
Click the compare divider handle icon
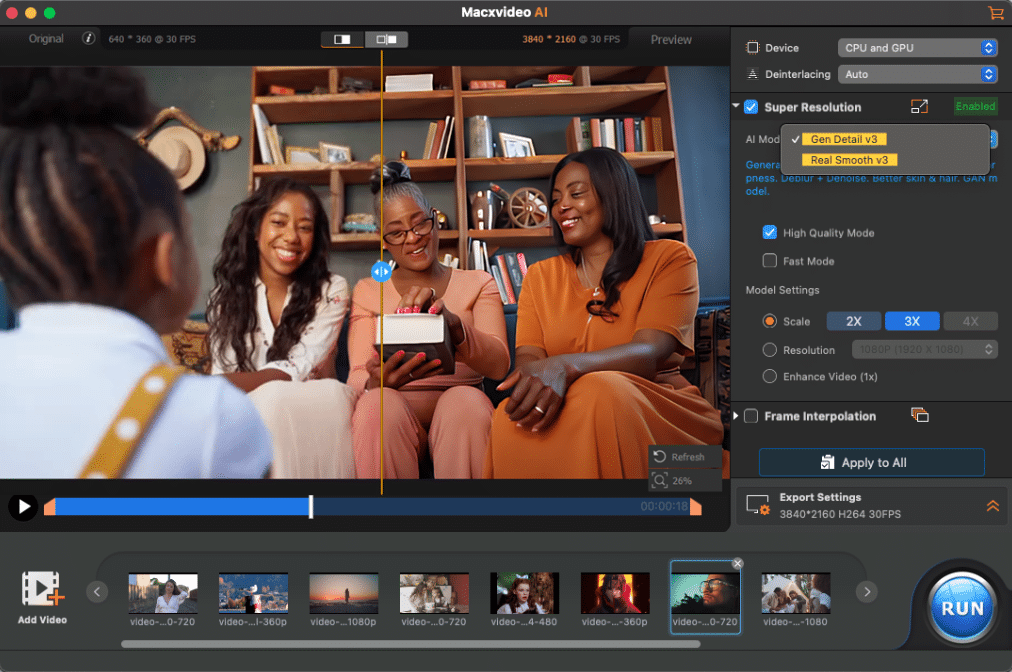point(381,272)
